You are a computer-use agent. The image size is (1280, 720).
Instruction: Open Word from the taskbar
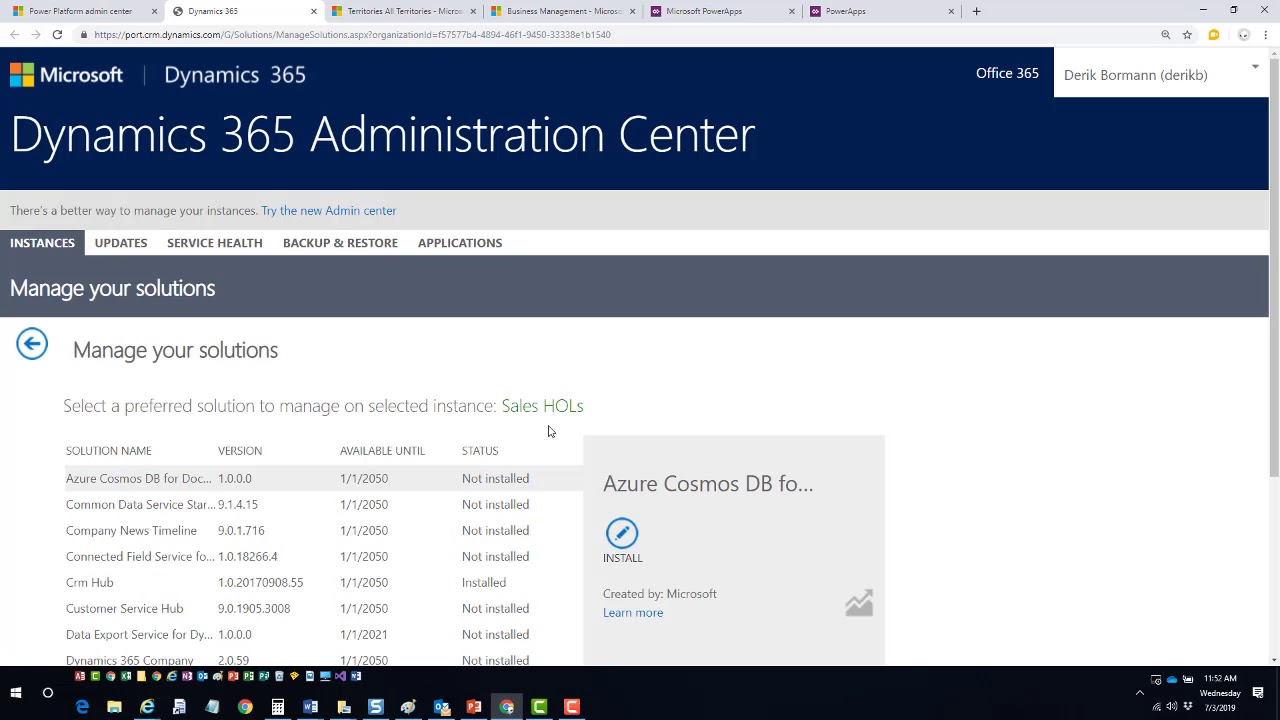[x=310, y=707]
